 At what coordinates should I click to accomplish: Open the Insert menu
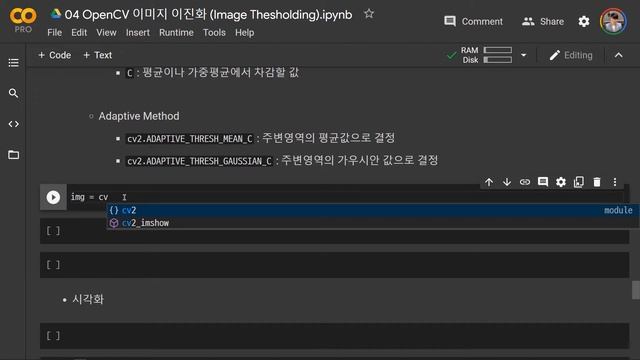(138, 32)
